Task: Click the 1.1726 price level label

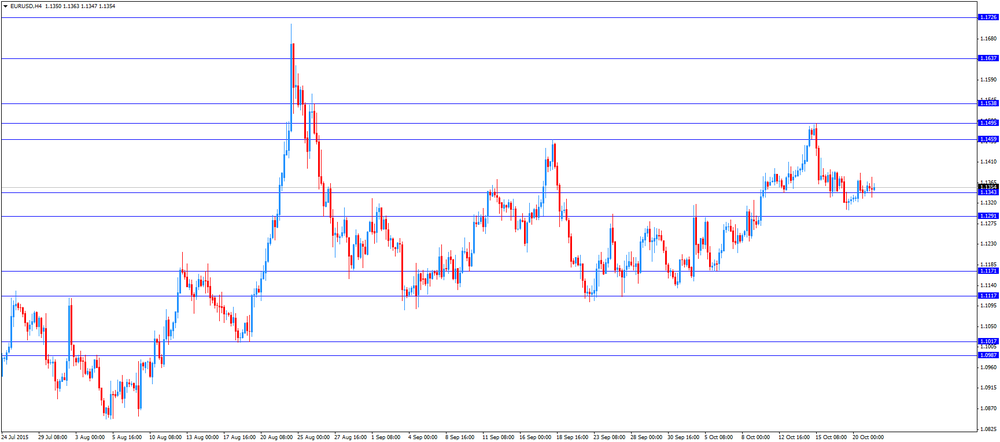Action: (x=987, y=18)
